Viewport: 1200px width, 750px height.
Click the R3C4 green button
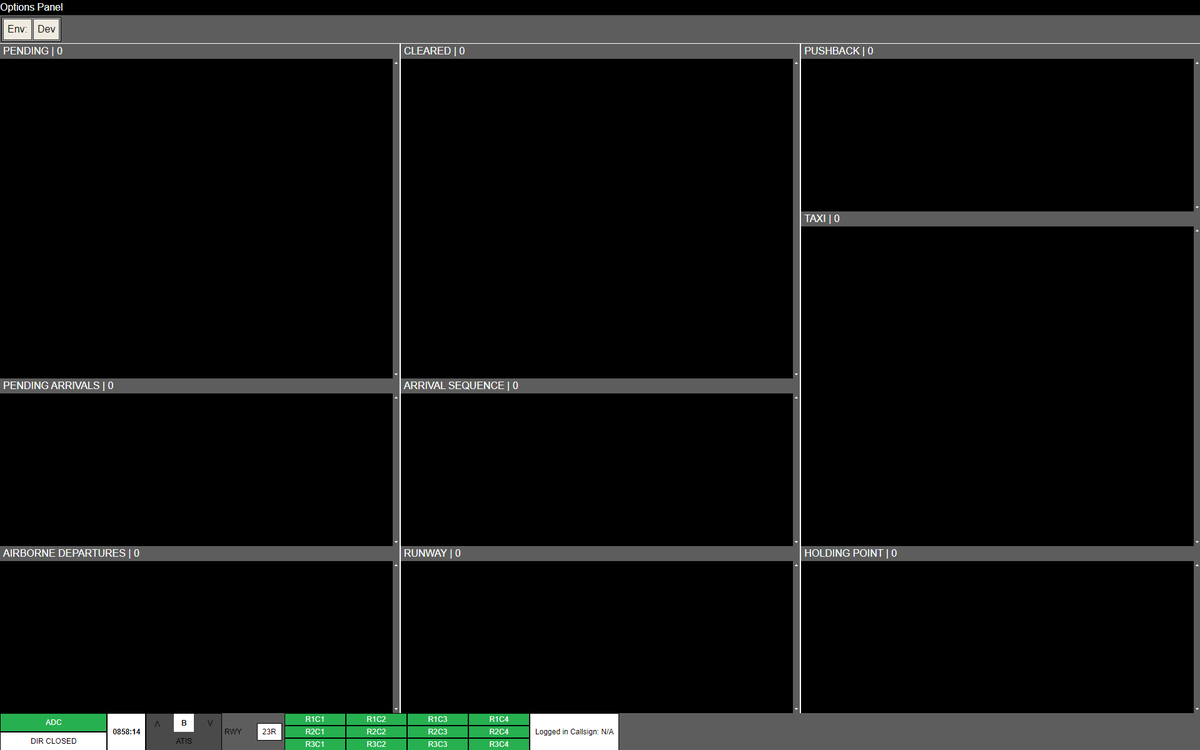pos(498,744)
